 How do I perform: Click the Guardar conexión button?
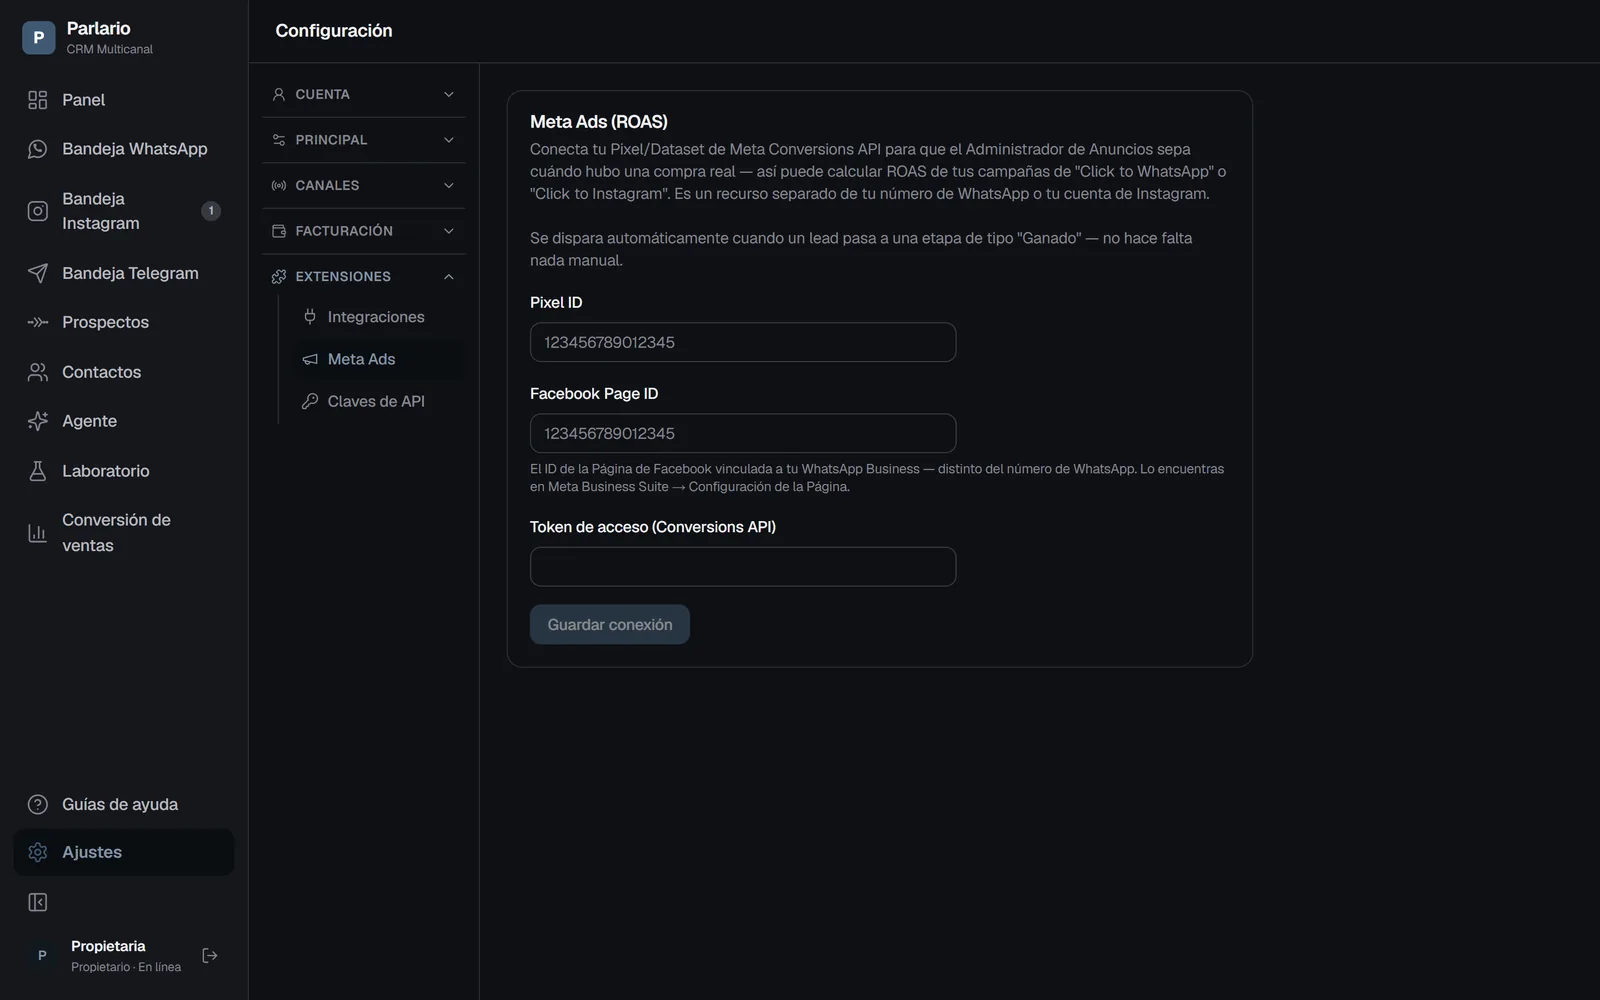tap(610, 624)
